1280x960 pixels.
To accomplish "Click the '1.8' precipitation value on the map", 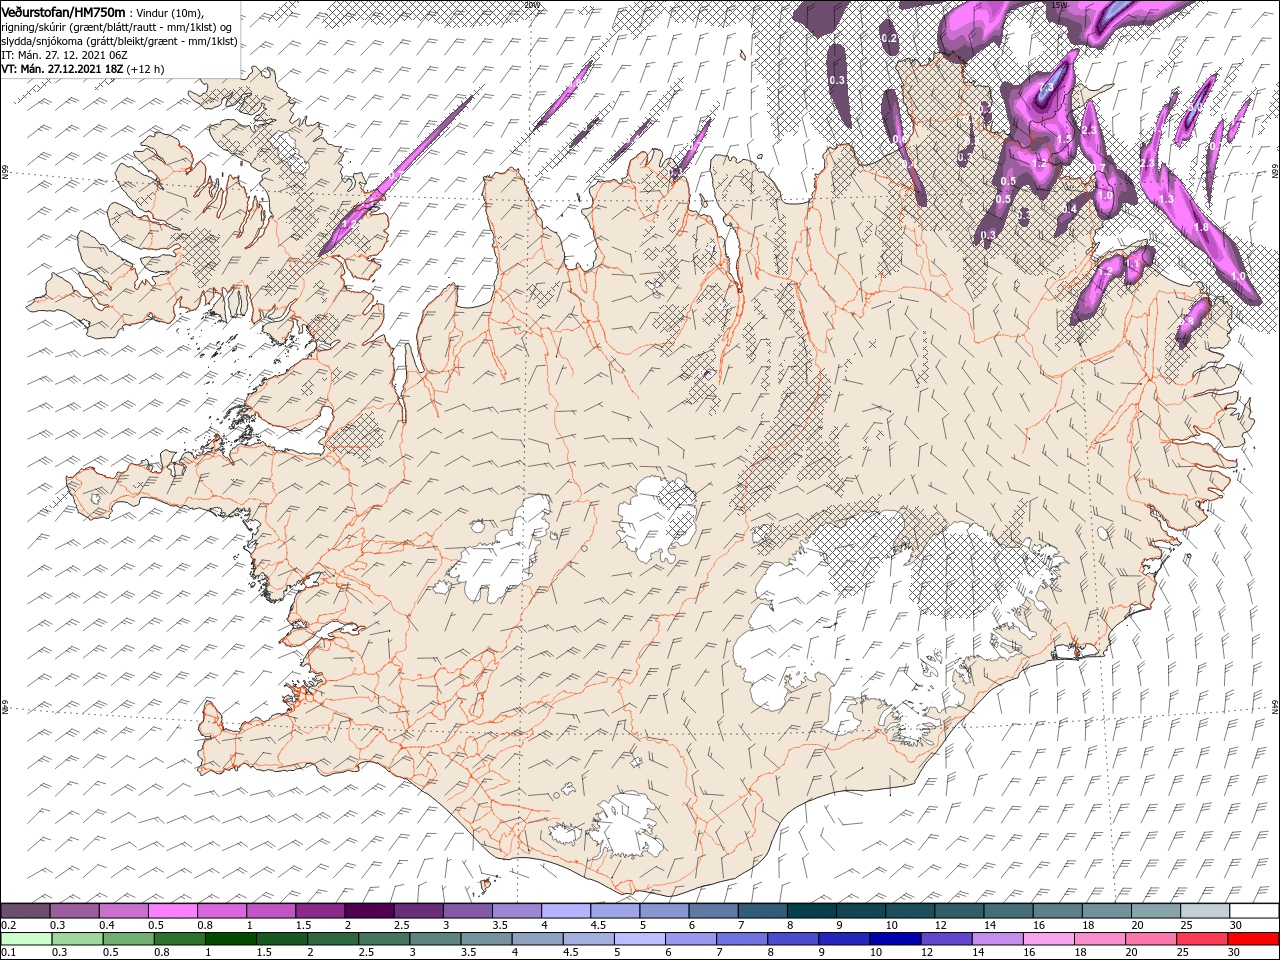I will pos(1201,227).
